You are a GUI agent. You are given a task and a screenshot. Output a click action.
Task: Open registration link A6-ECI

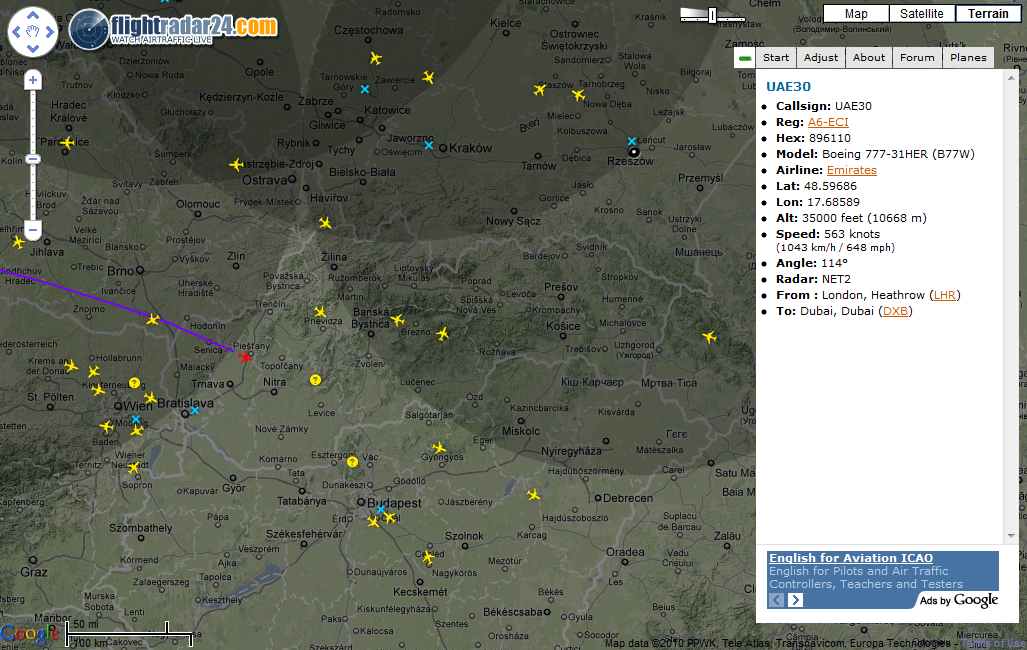828,122
